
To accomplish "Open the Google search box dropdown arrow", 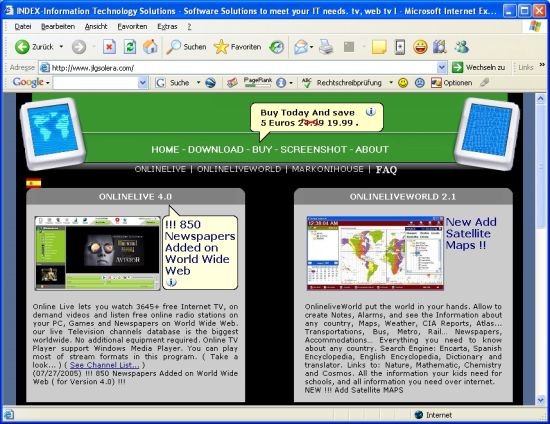I will (142, 83).
